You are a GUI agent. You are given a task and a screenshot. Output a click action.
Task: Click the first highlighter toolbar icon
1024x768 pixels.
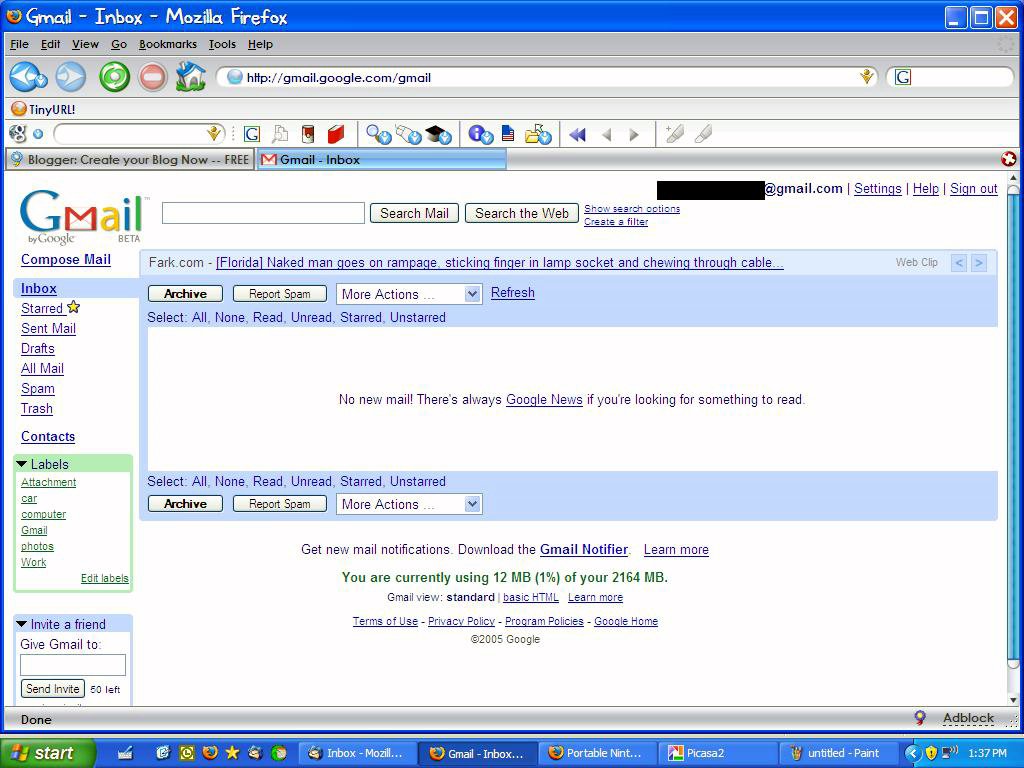[x=675, y=134]
